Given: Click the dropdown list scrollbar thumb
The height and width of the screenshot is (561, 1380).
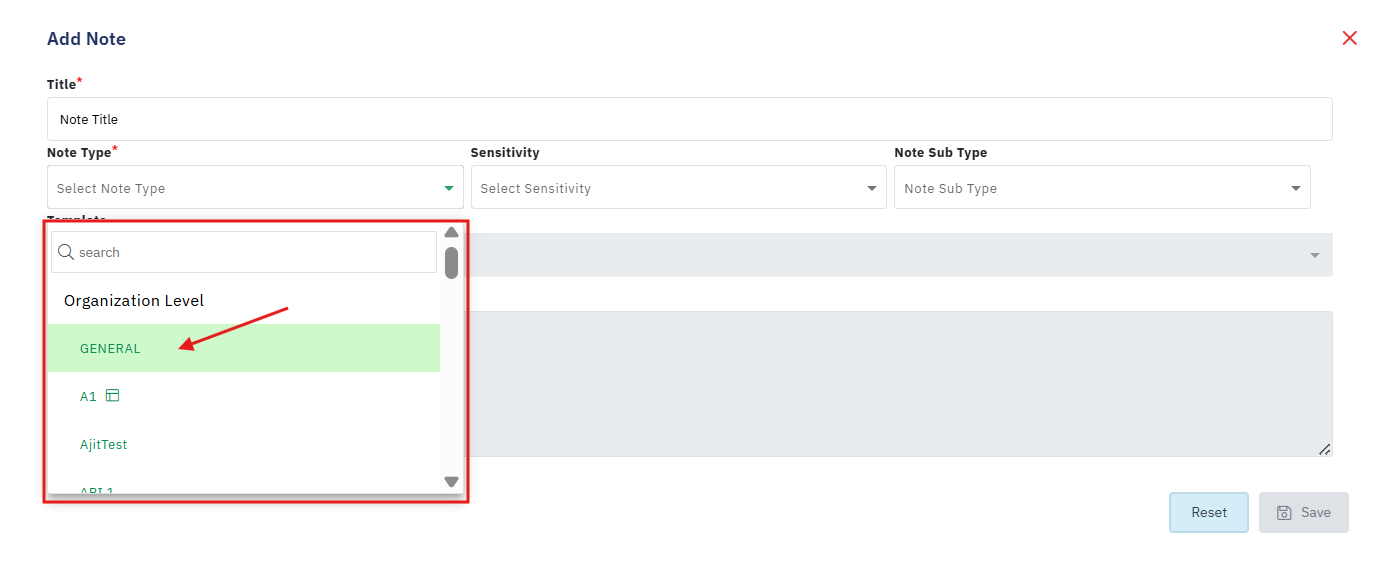Looking at the screenshot, I should (x=452, y=262).
